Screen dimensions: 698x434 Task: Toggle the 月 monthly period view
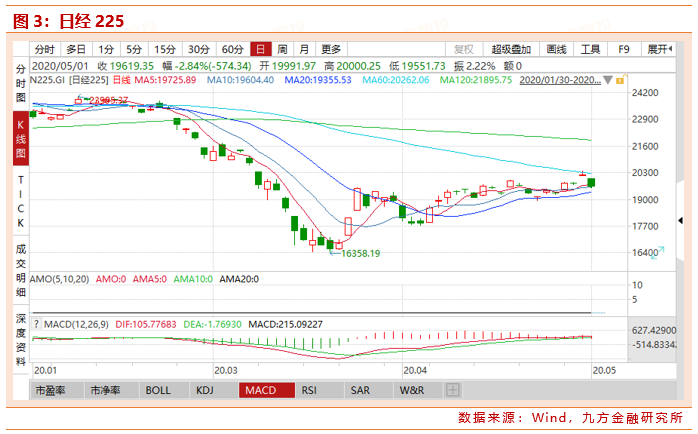coord(304,48)
